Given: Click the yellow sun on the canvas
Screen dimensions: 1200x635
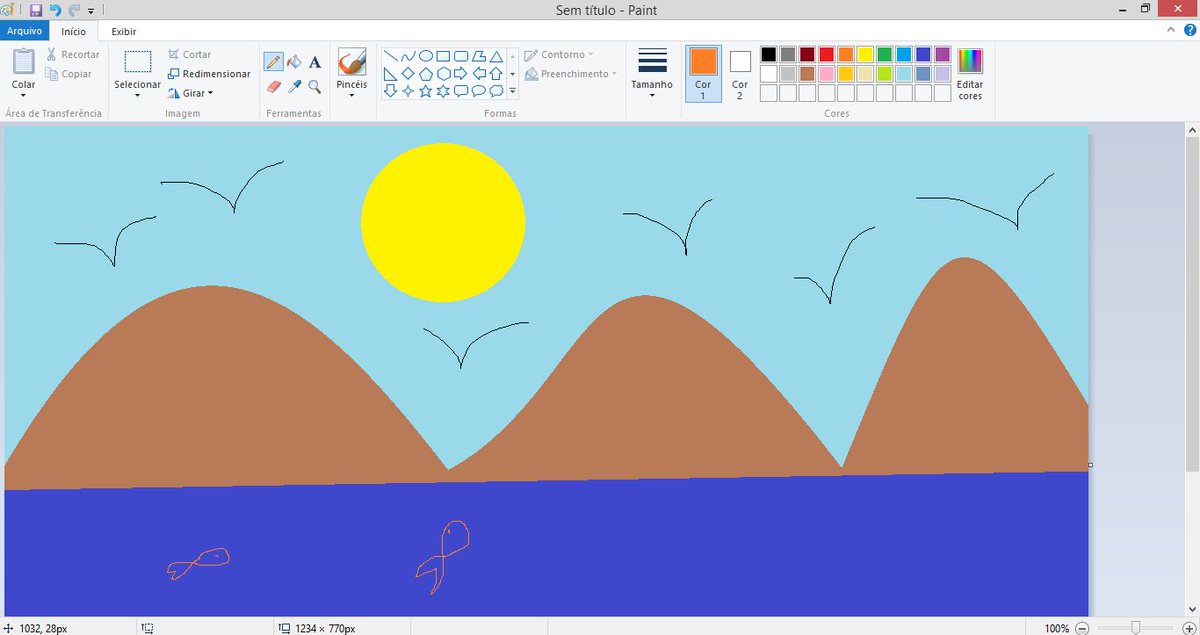Looking at the screenshot, I should click(443, 222).
